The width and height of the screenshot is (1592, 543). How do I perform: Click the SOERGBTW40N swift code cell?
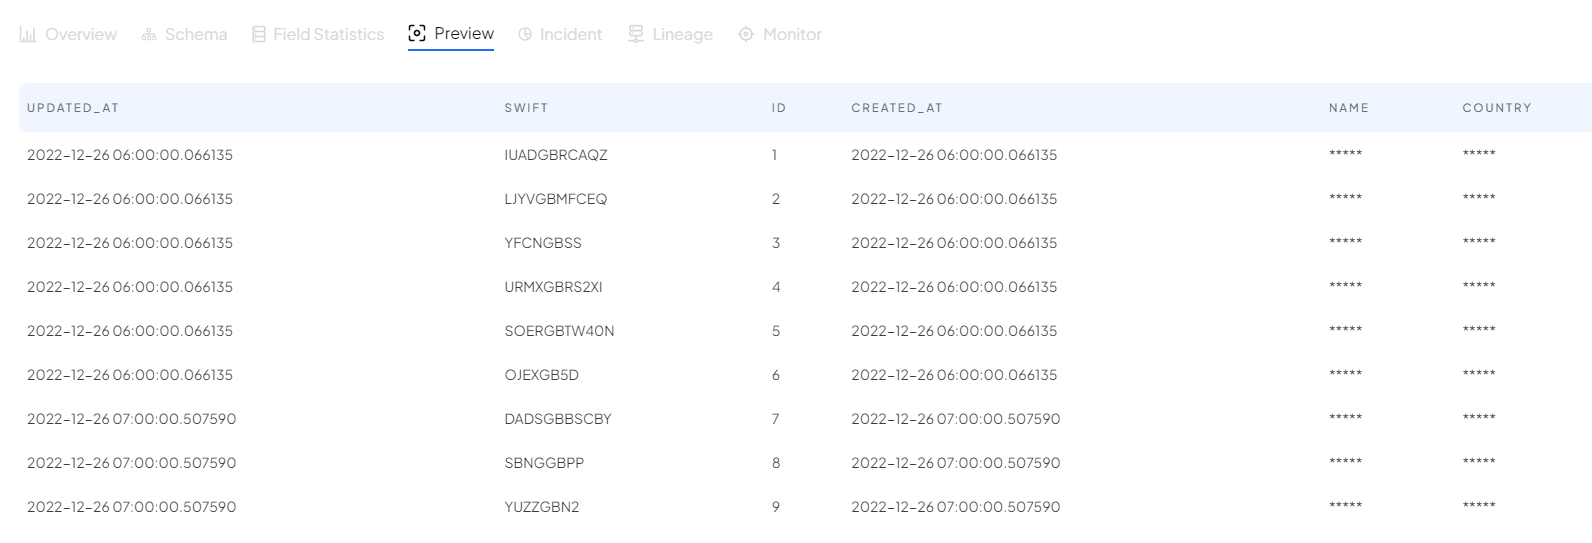pyautogui.click(x=559, y=331)
